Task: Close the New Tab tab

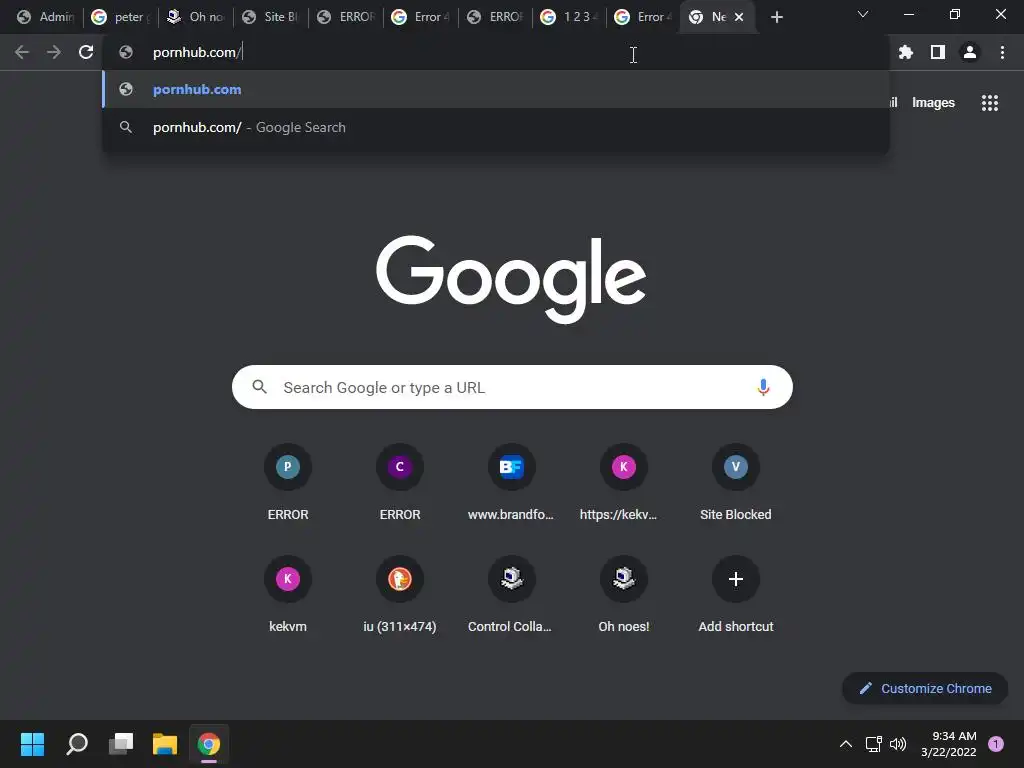Action: [x=739, y=17]
